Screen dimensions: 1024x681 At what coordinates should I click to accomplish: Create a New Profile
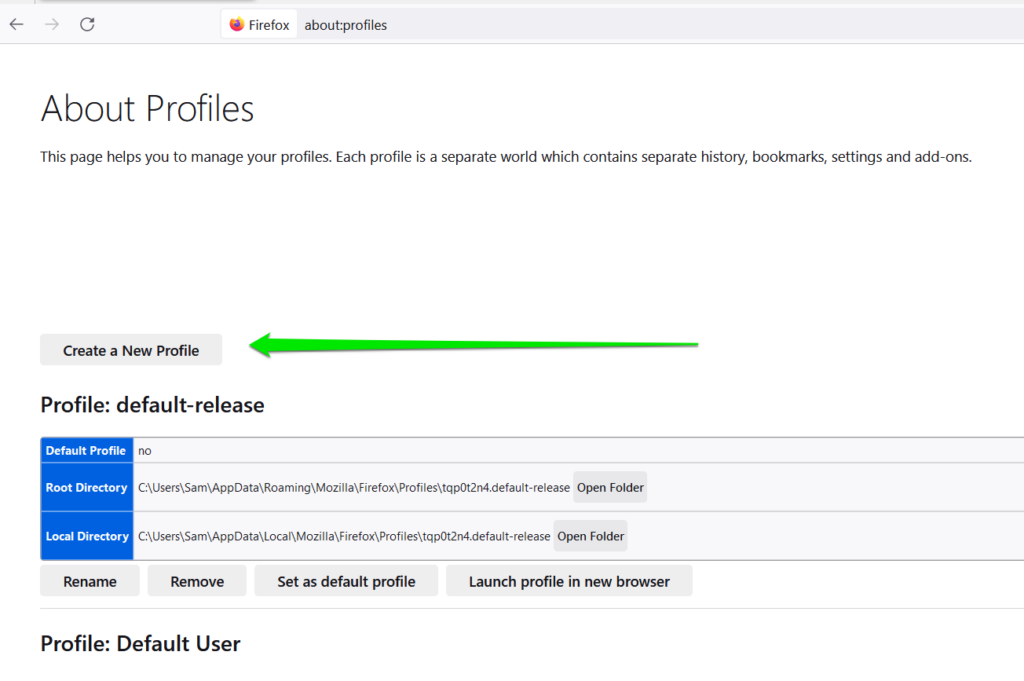[x=131, y=350]
